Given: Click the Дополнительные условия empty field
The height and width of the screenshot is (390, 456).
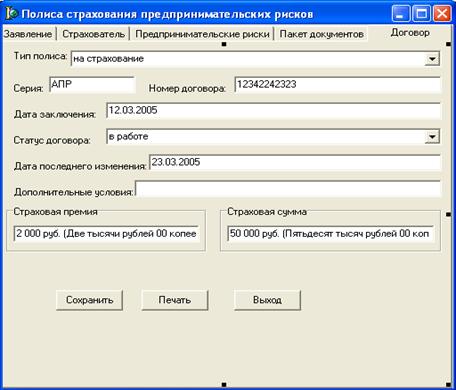Looking at the screenshot, I should 288,189.
